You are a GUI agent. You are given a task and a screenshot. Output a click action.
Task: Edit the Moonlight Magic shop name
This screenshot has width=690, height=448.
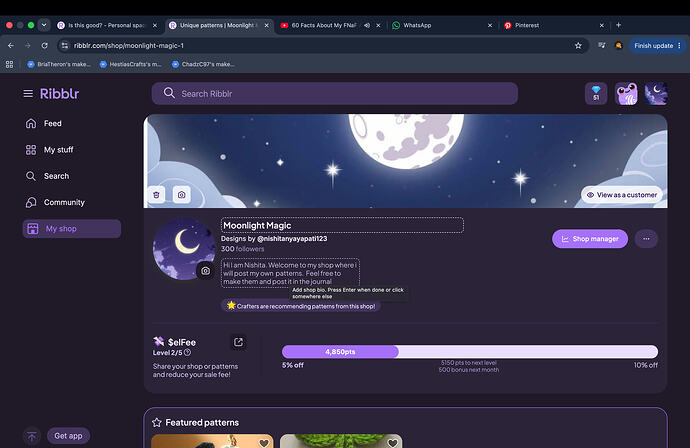coord(342,225)
